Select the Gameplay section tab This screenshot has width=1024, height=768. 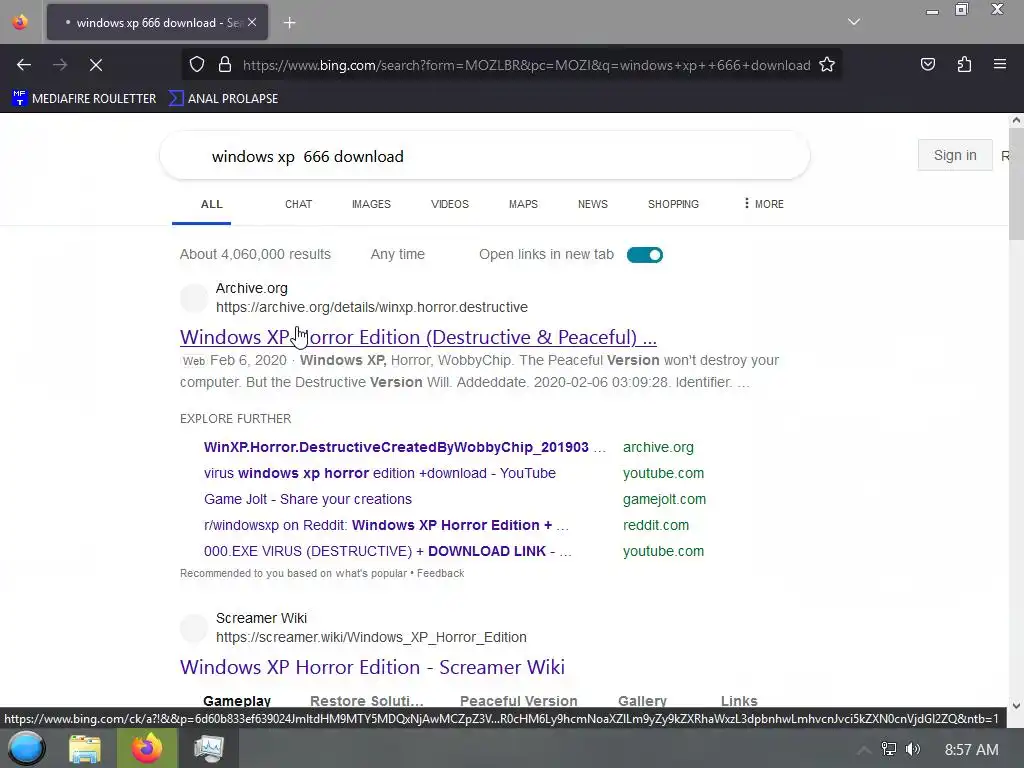237,701
